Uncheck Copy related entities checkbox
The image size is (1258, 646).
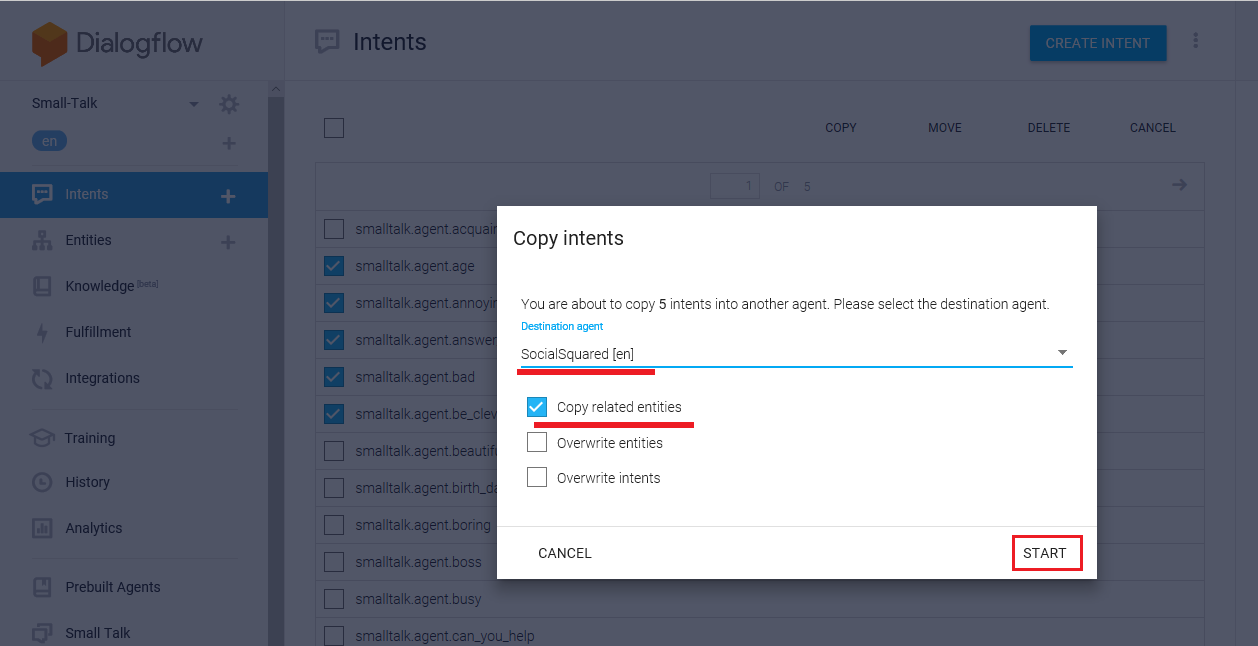[x=537, y=407]
